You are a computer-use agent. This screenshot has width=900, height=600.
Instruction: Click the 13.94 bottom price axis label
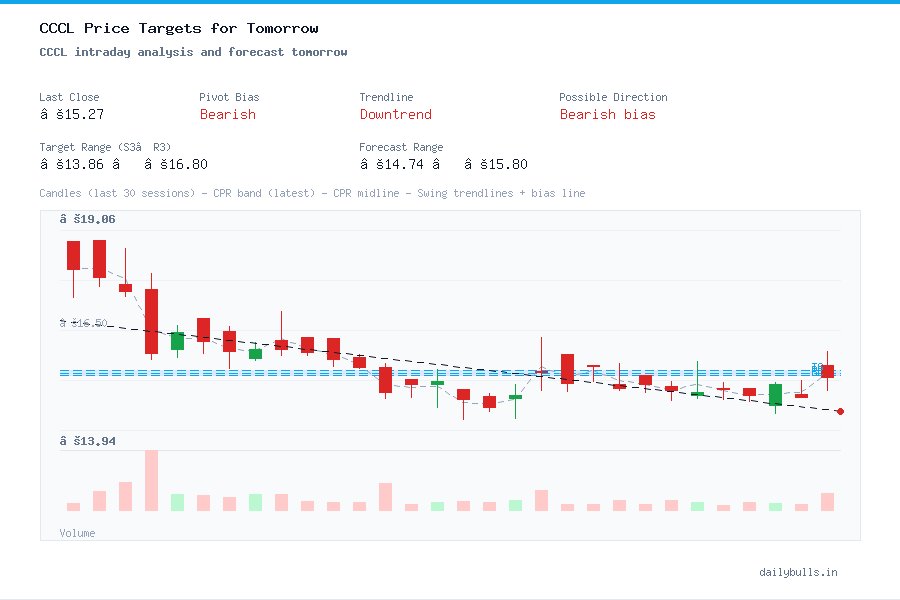click(x=87, y=441)
